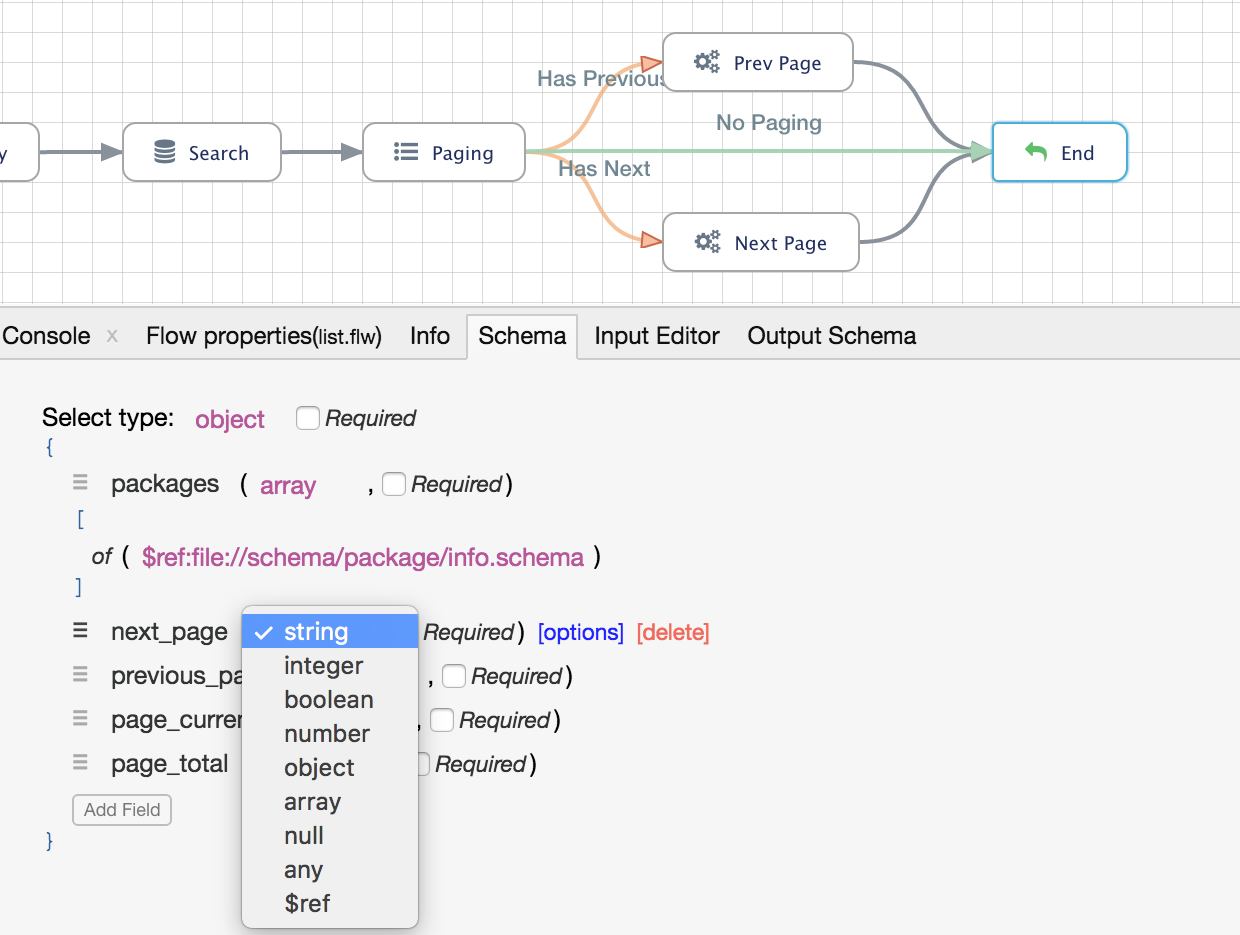This screenshot has width=1240, height=935.
Task: Open [options] link for next_page
Action: click(x=581, y=632)
